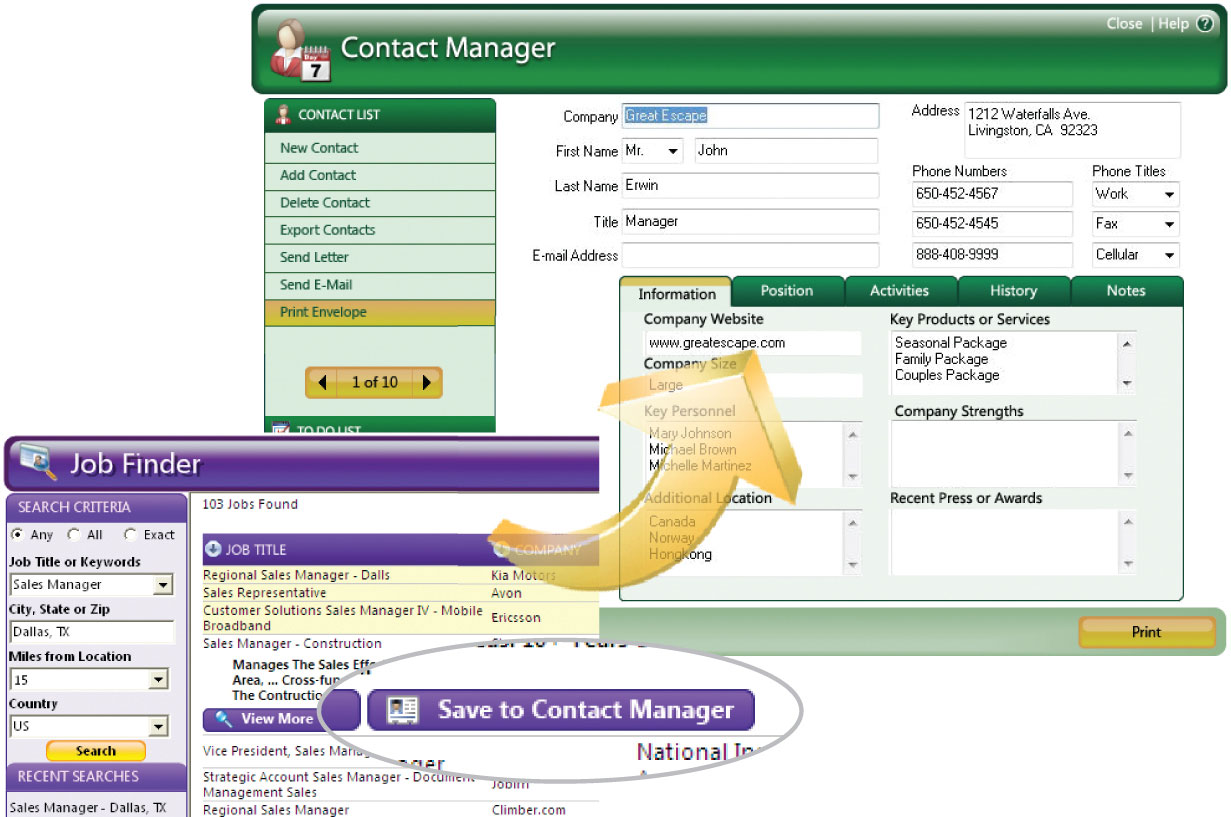The height and width of the screenshot is (817, 1231).
Task: Click the Last Name field Erwin
Action: (750, 186)
